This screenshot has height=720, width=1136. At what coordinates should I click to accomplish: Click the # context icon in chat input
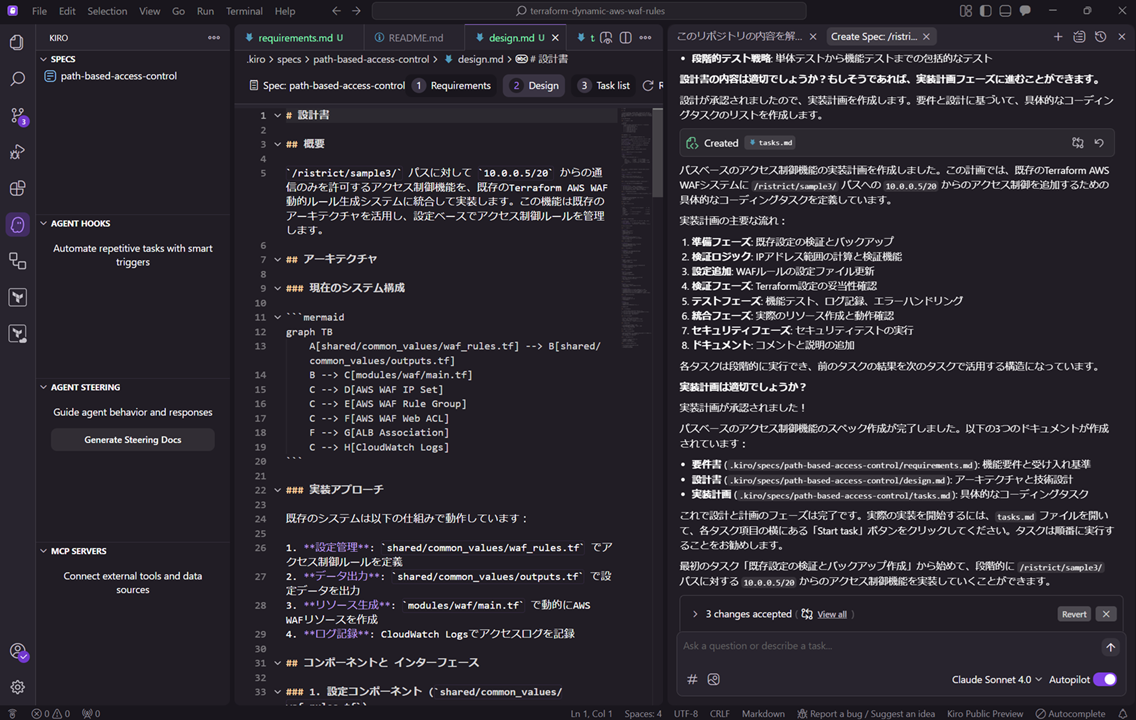point(692,679)
